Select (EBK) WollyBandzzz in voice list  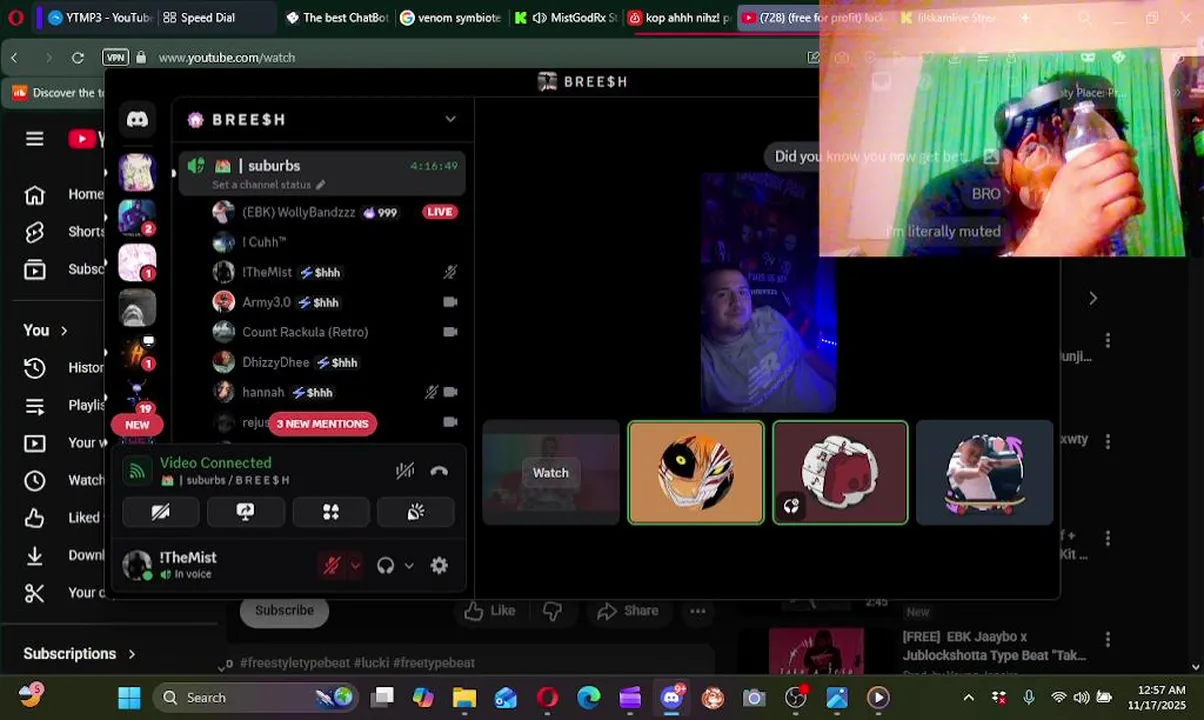click(298, 212)
